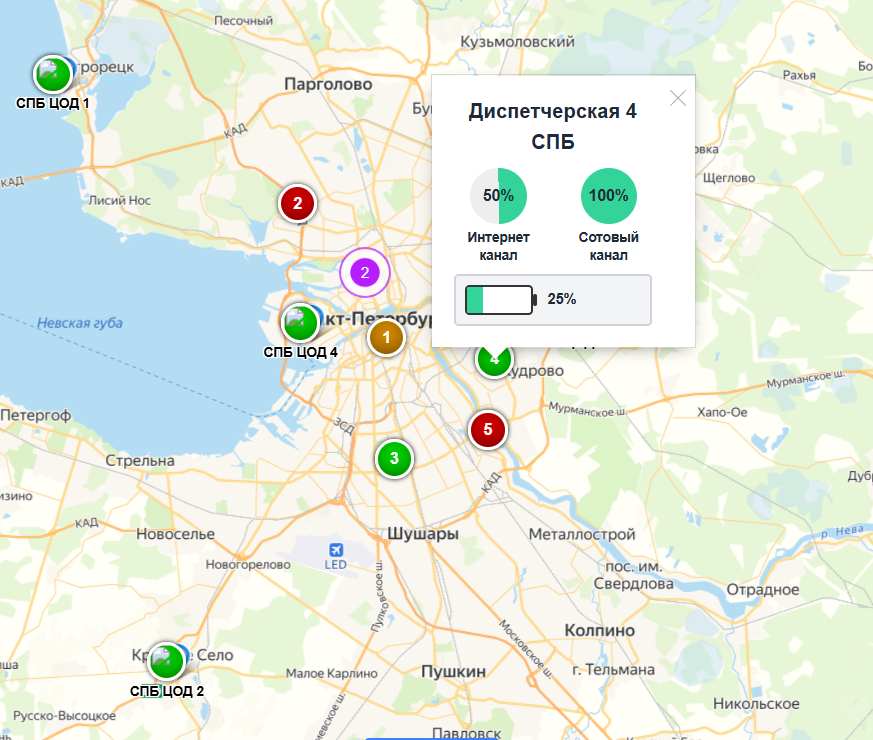
Task: Click the СПБ ЦОД 4 label
Action: [301, 352]
